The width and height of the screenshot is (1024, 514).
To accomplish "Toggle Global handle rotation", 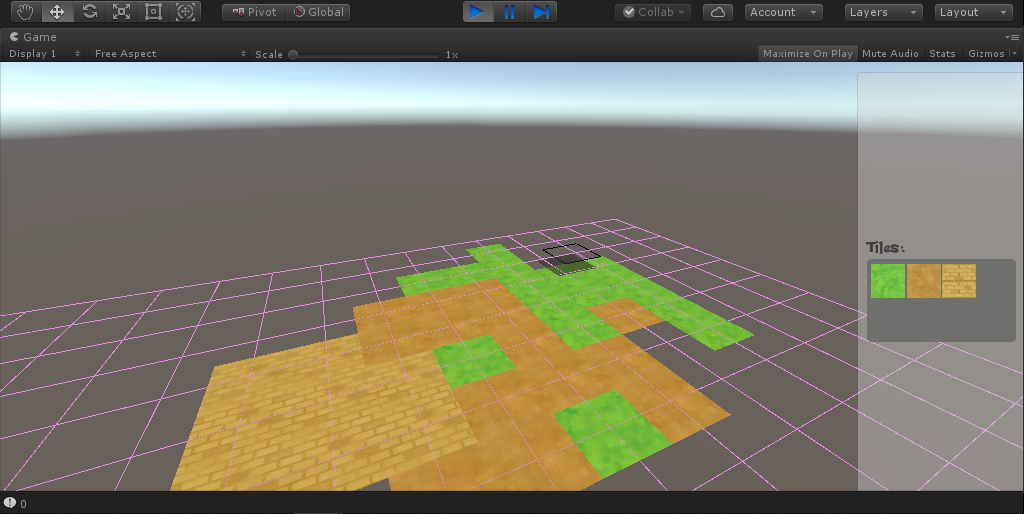I will pos(318,12).
